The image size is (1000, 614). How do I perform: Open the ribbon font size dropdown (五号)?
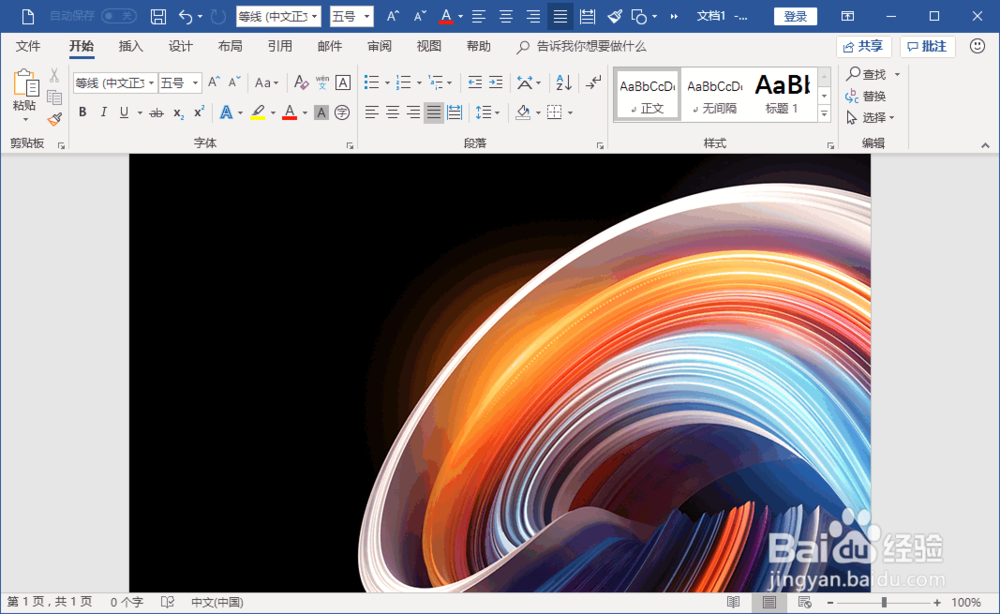[x=195, y=83]
